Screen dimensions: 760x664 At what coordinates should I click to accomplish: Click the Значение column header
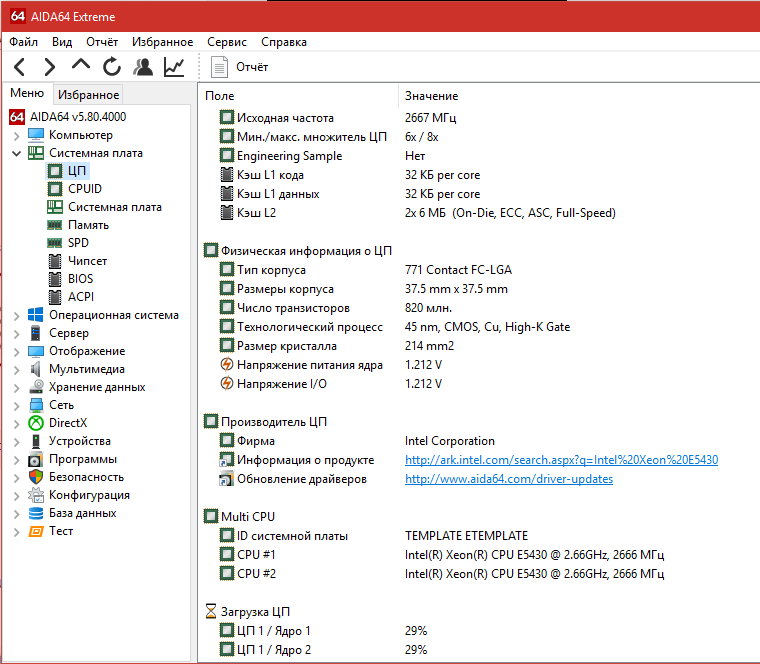pyautogui.click(x=431, y=96)
